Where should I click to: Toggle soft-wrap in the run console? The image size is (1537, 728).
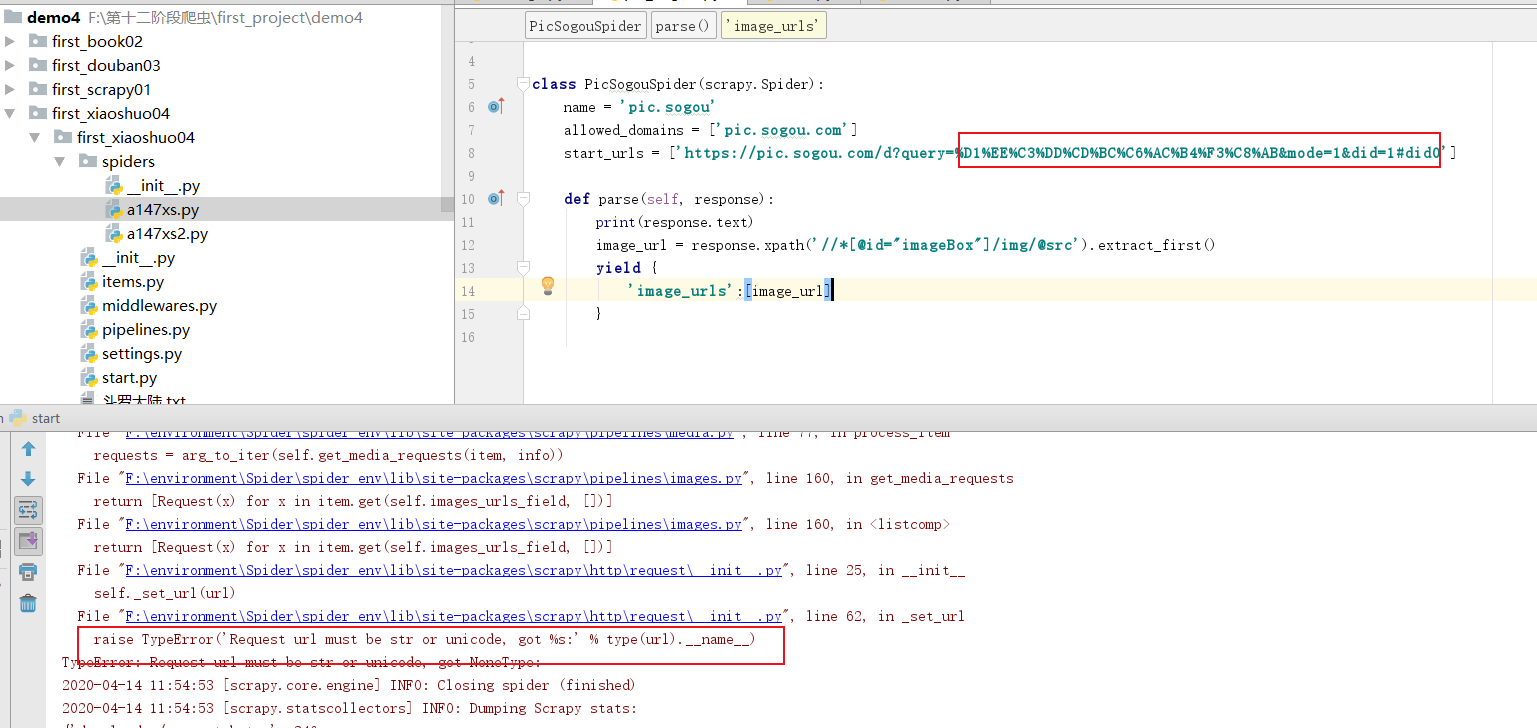(28, 510)
